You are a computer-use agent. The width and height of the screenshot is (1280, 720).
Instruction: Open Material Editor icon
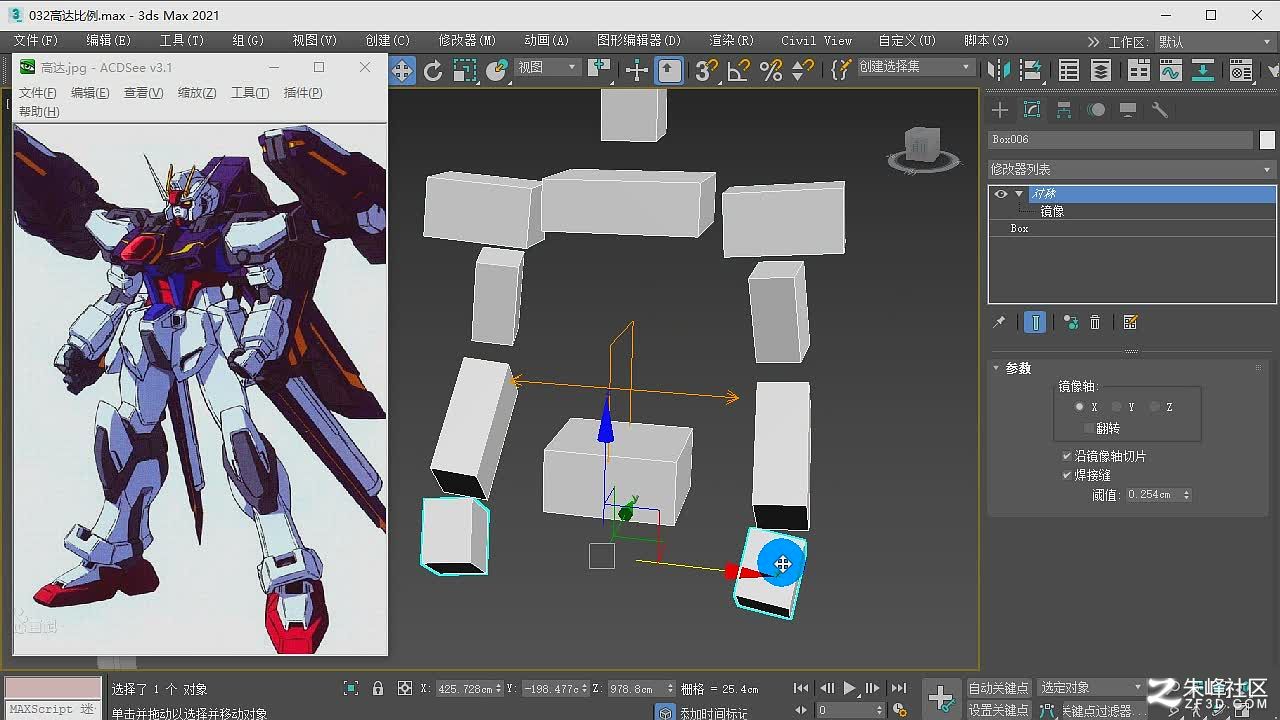point(1241,70)
